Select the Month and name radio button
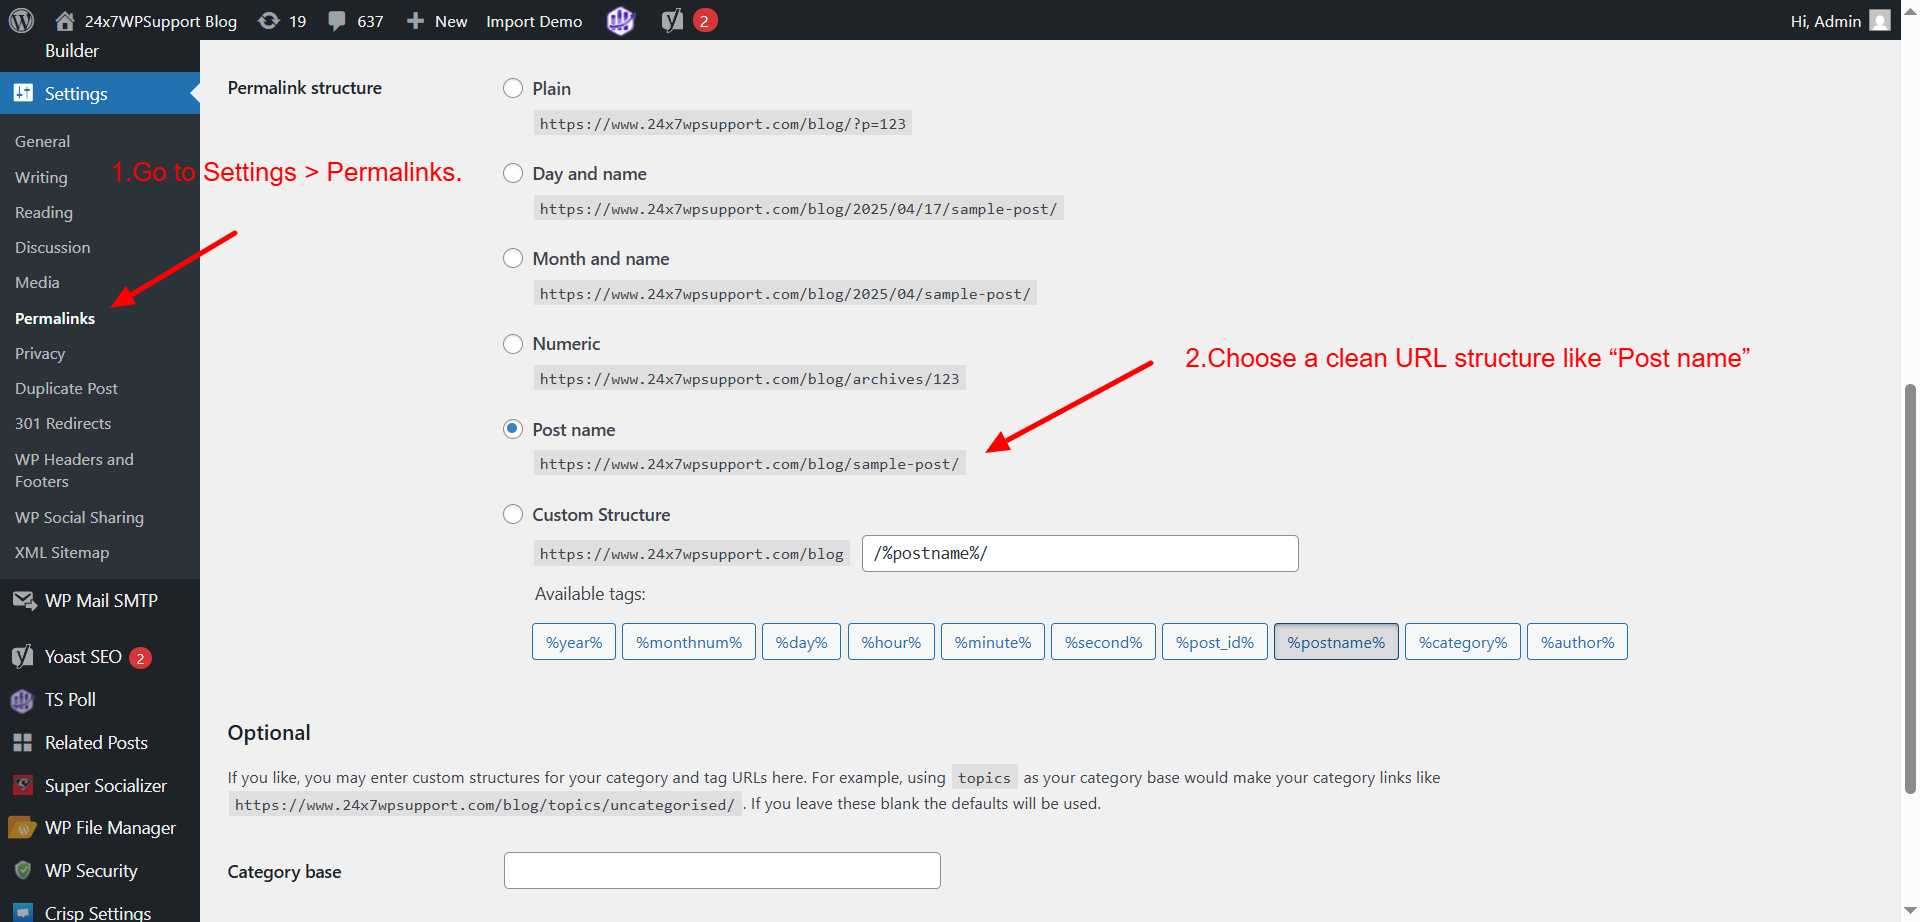 click(513, 258)
